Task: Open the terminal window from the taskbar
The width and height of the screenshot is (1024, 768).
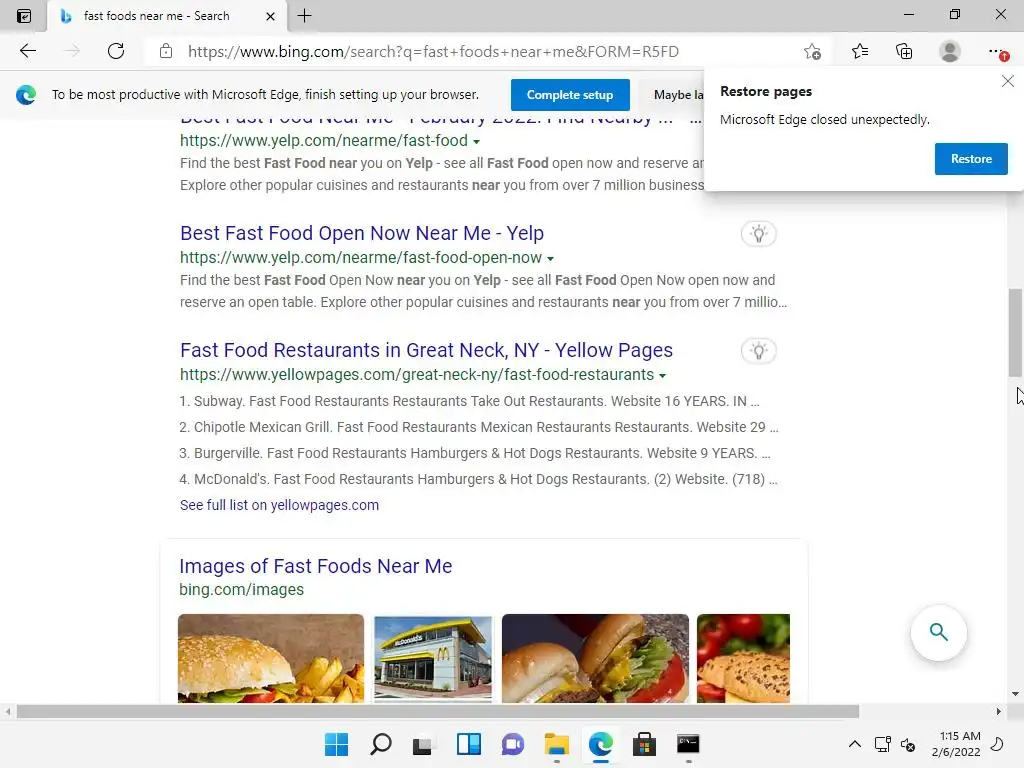Action: [688, 744]
